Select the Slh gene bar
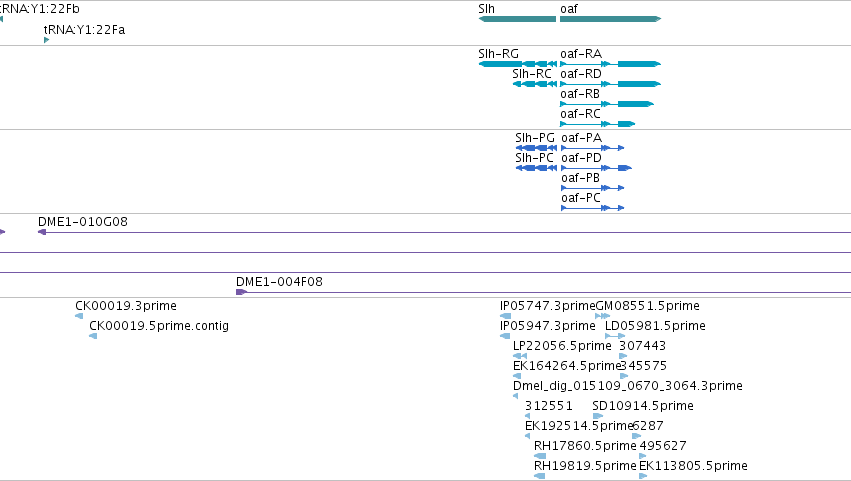The width and height of the screenshot is (851, 481). click(x=517, y=19)
